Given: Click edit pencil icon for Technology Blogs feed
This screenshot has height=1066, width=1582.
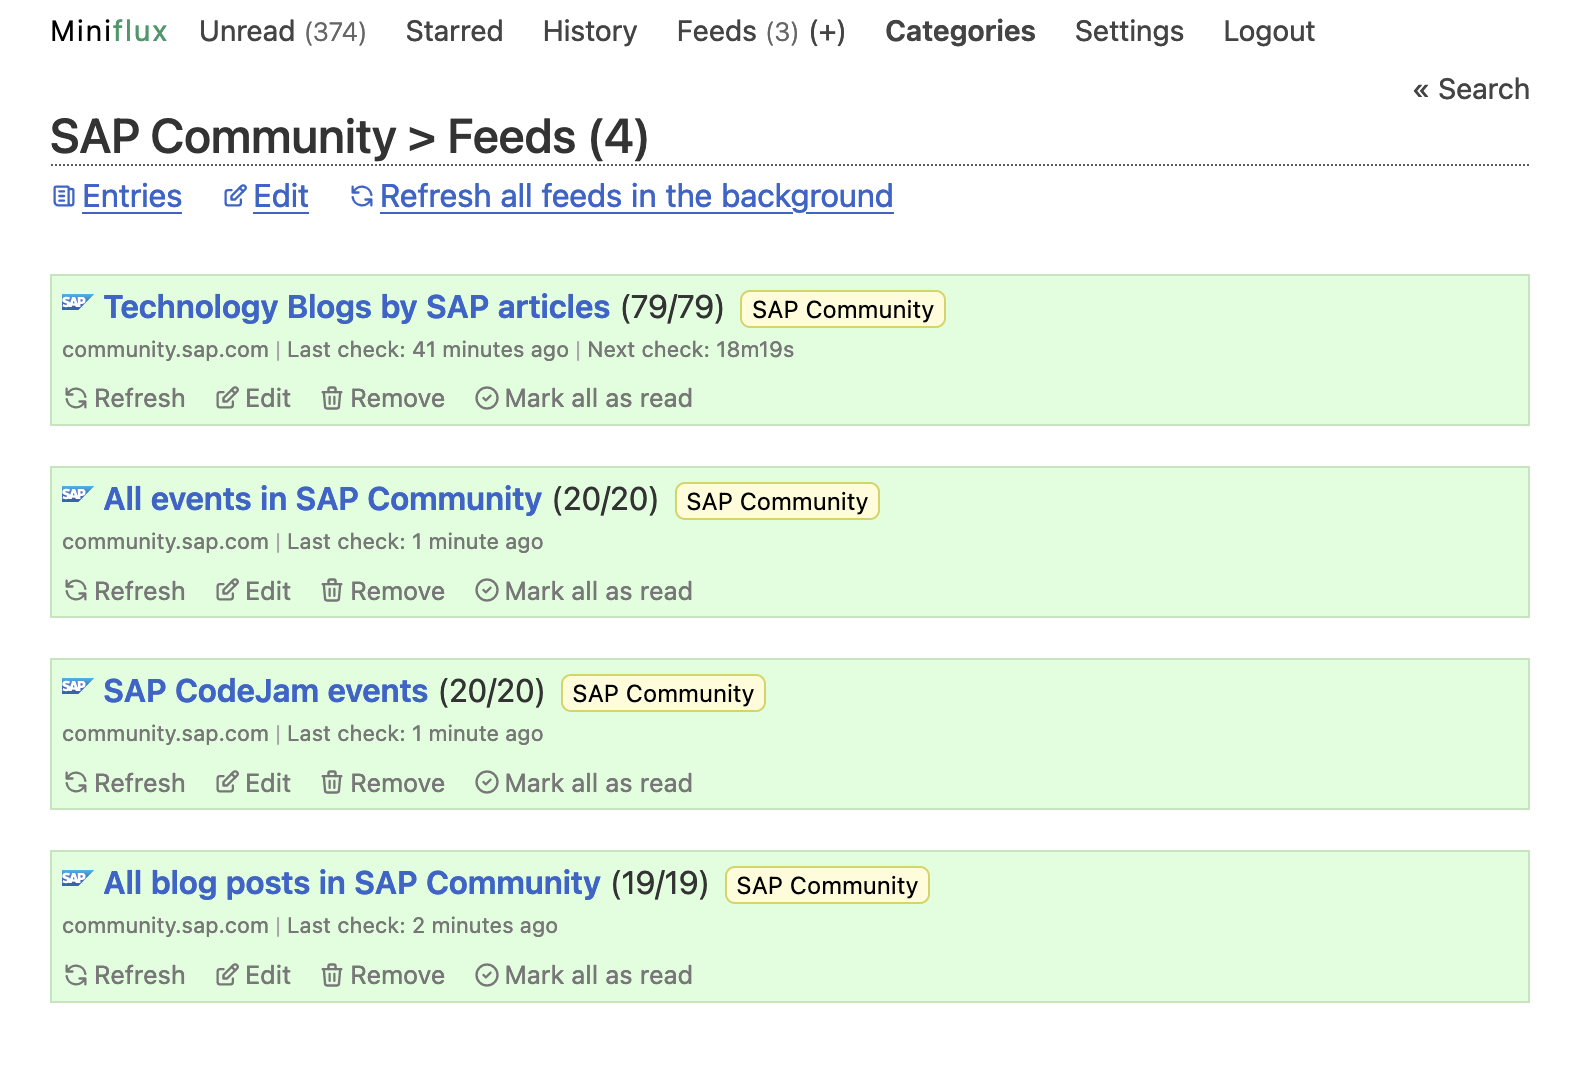Looking at the screenshot, I should 227,399.
